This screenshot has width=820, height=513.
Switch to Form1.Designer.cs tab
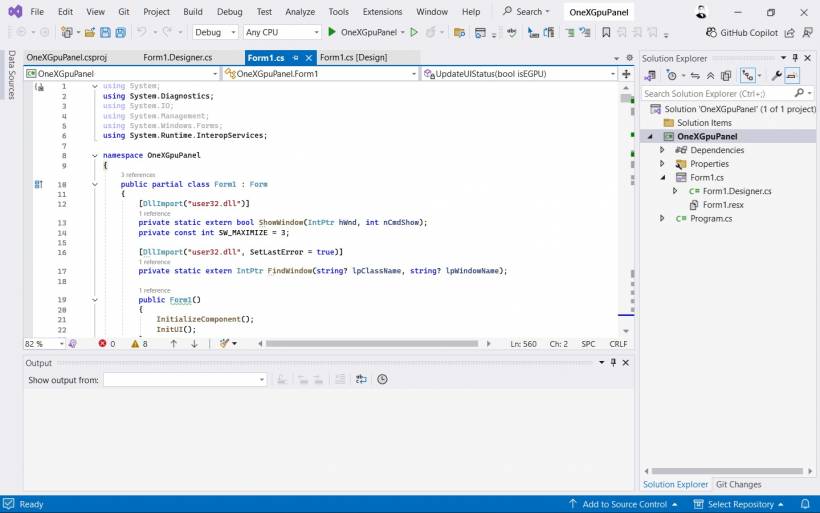pyautogui.click(x=177, y=58)
